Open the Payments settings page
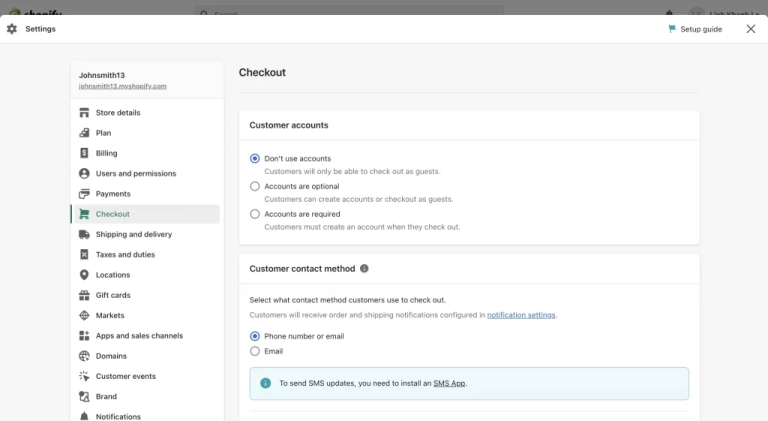This screenshot has height=421, width=768. pyautogui.click(x=113, y=194)
